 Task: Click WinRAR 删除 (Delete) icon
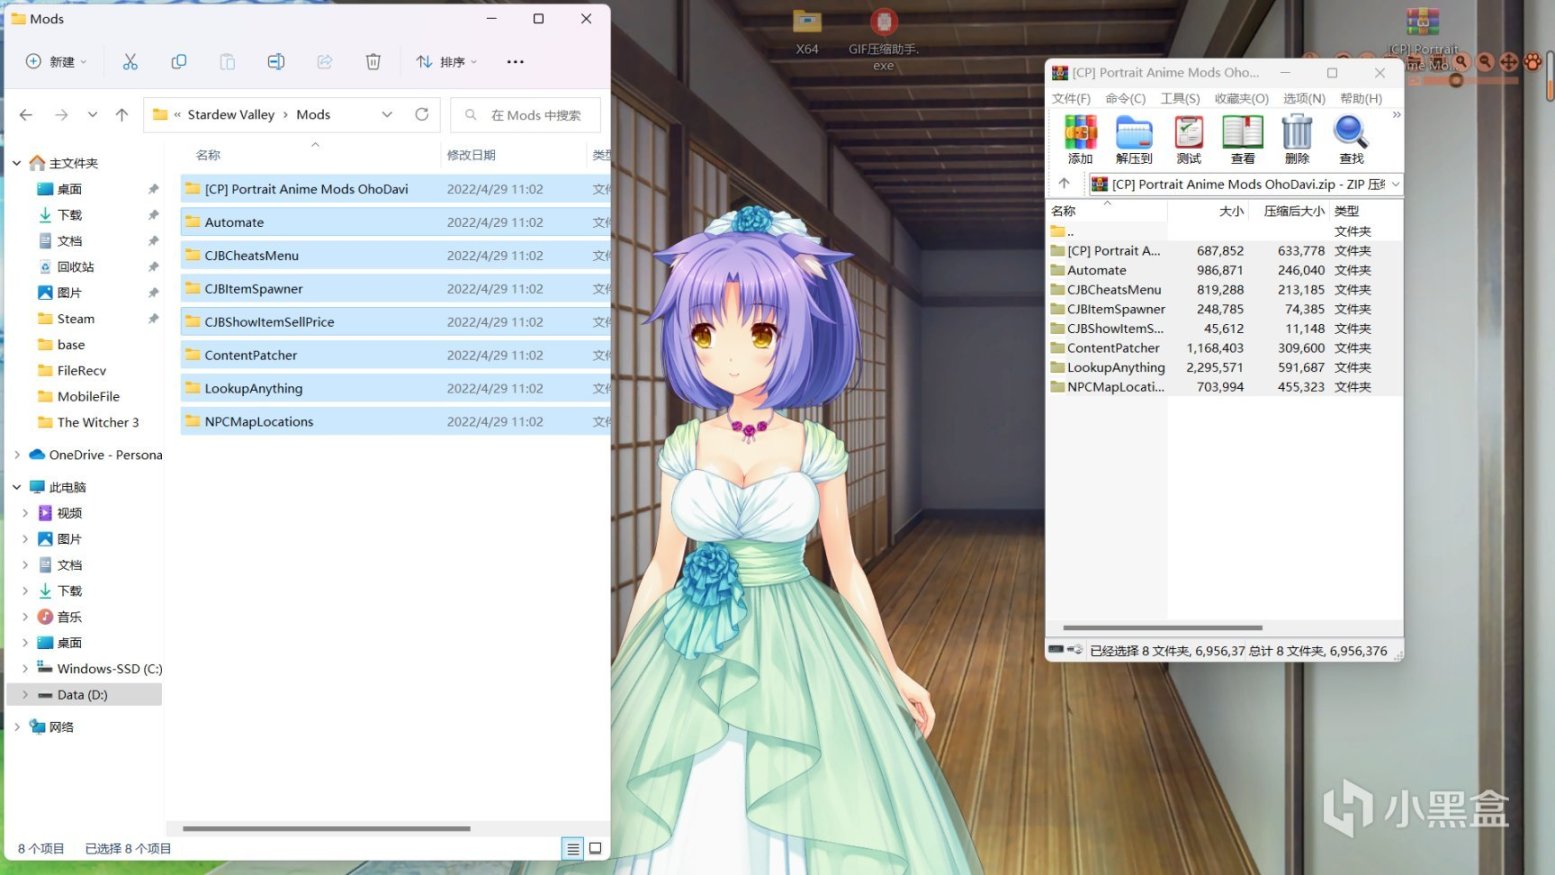pos(1297,140)
